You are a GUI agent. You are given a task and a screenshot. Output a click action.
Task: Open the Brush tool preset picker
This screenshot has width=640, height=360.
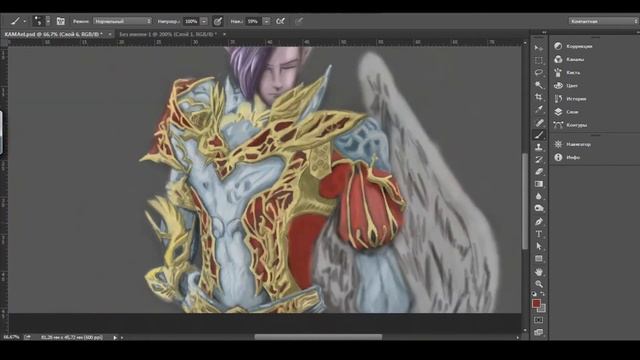pos(18,21)
